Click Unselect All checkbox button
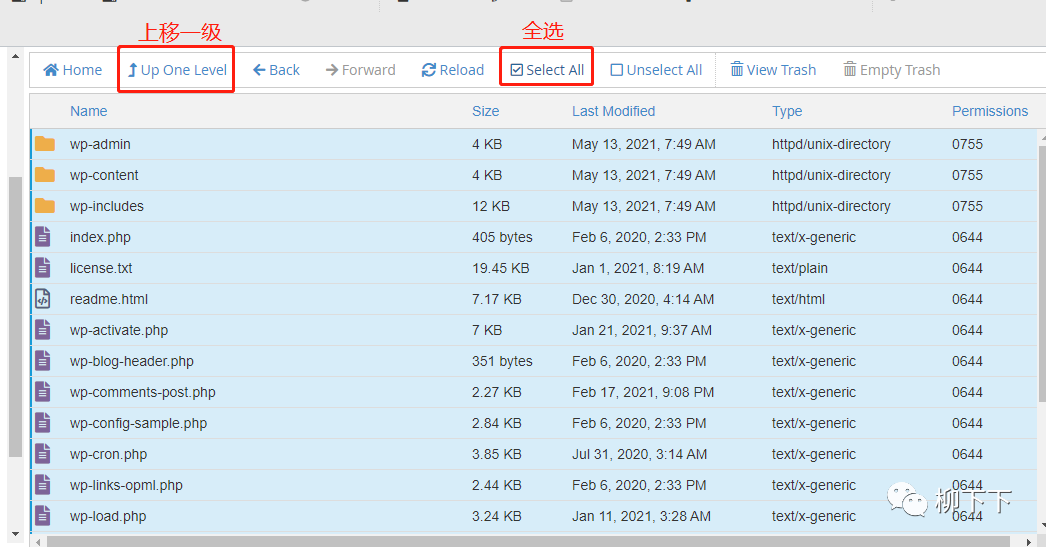 click(656, 70)
